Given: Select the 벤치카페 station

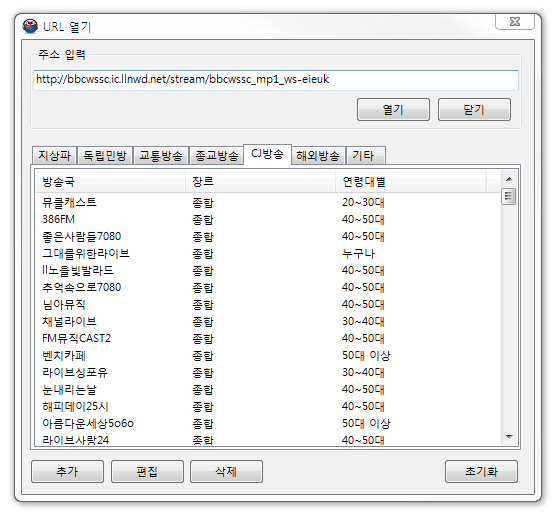Looking at the screenshot, I should (268, 355).
